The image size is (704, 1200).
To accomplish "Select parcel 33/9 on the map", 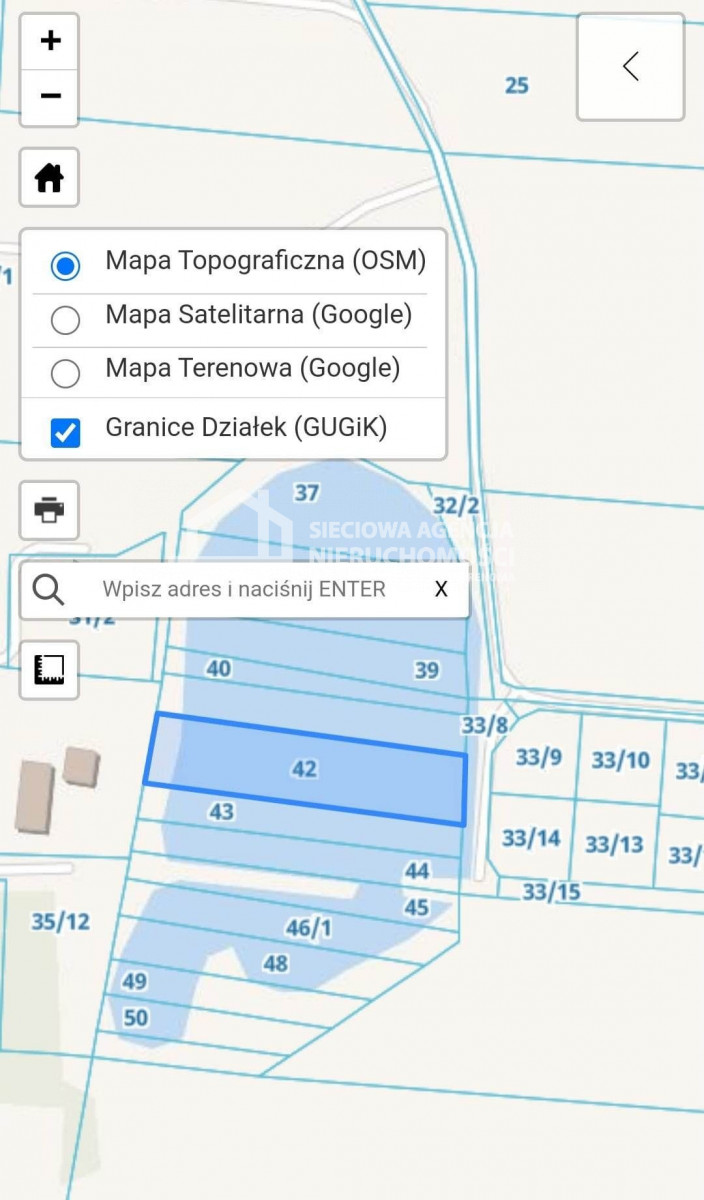I will tap(538, 757).
